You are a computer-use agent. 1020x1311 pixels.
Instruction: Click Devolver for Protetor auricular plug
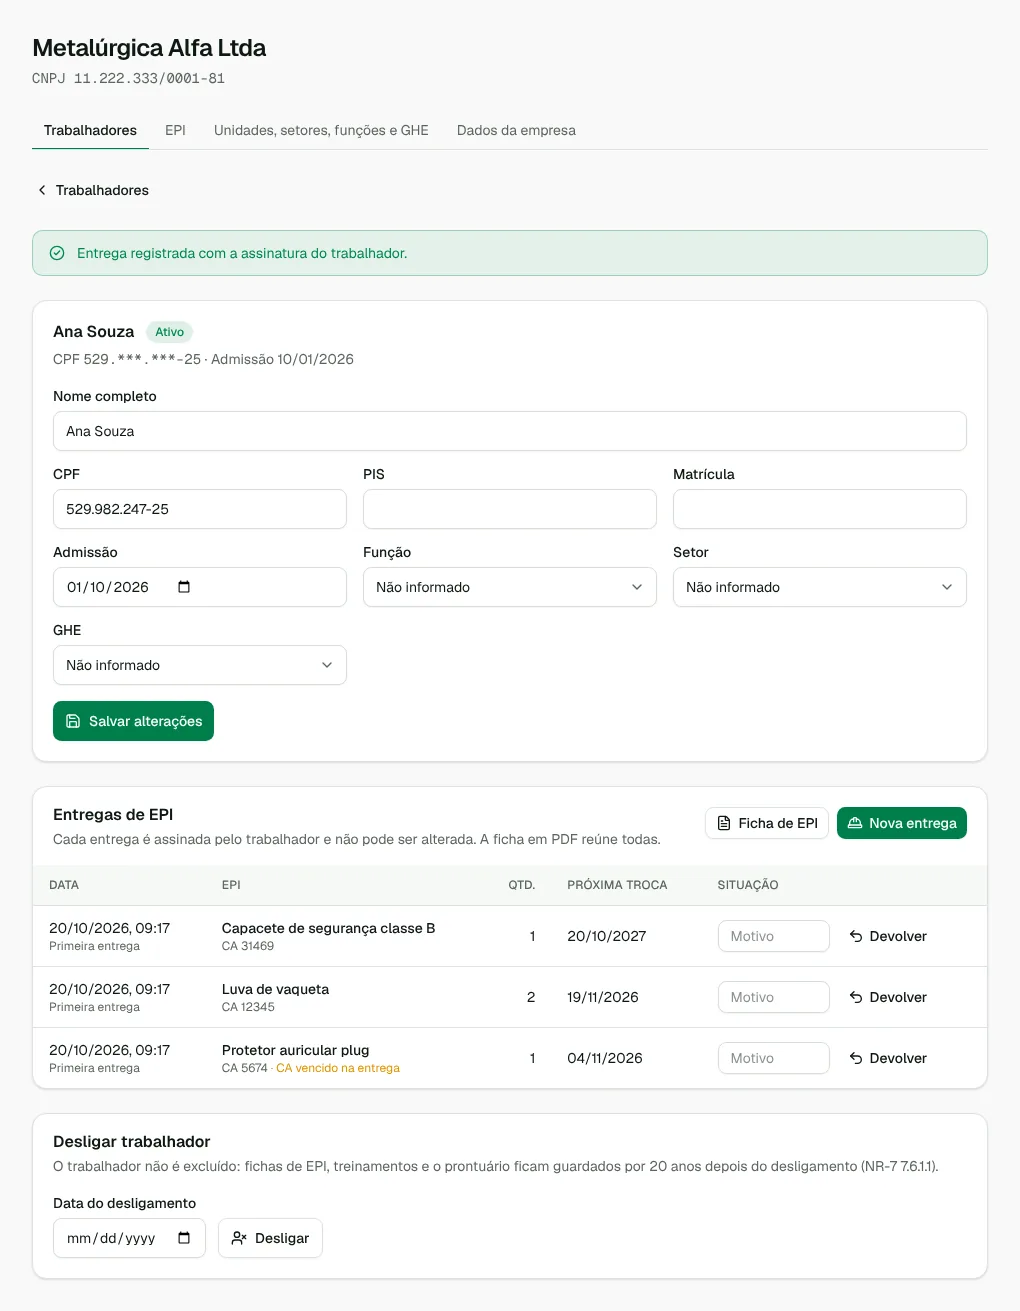(x=888, y=1058)
